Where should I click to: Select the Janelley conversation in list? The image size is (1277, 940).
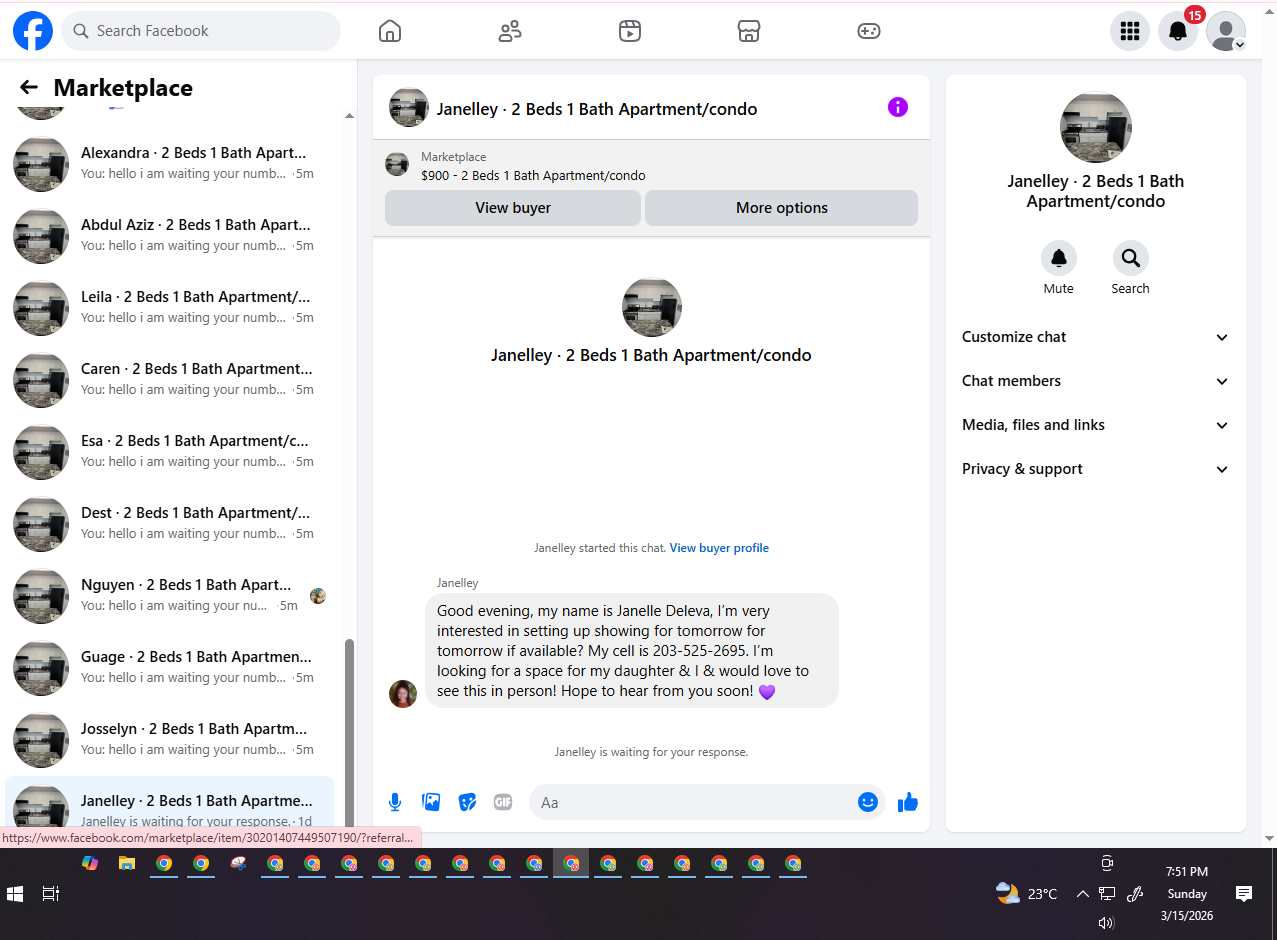click(170, 804)
